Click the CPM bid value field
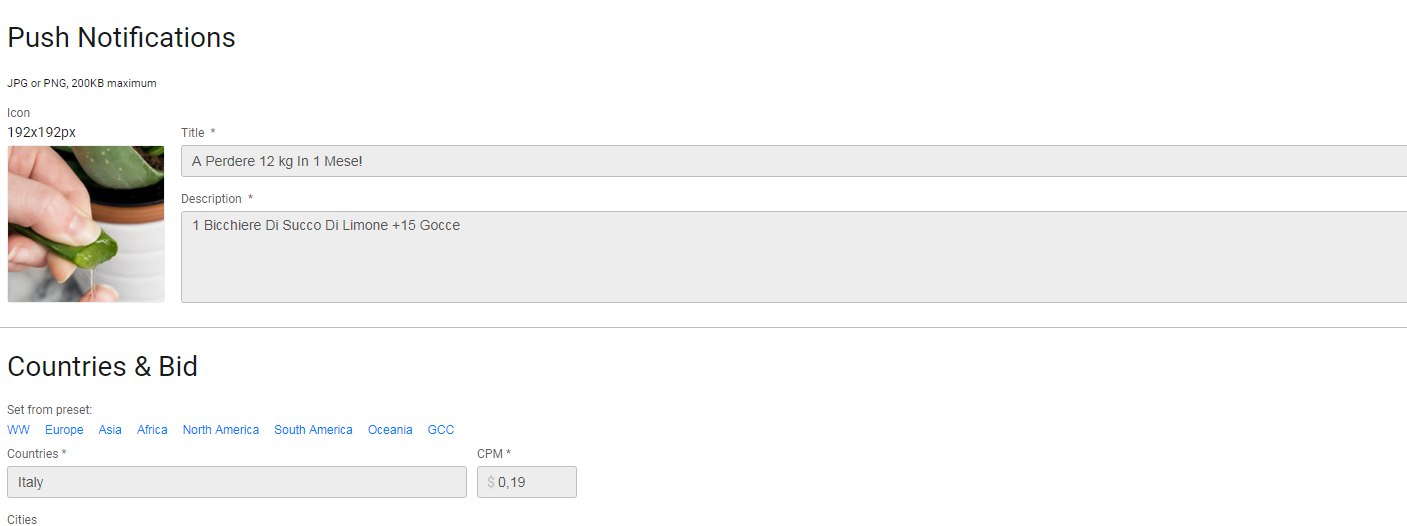The height and width of the screenshot is (526, 1407). coord(527,482)
